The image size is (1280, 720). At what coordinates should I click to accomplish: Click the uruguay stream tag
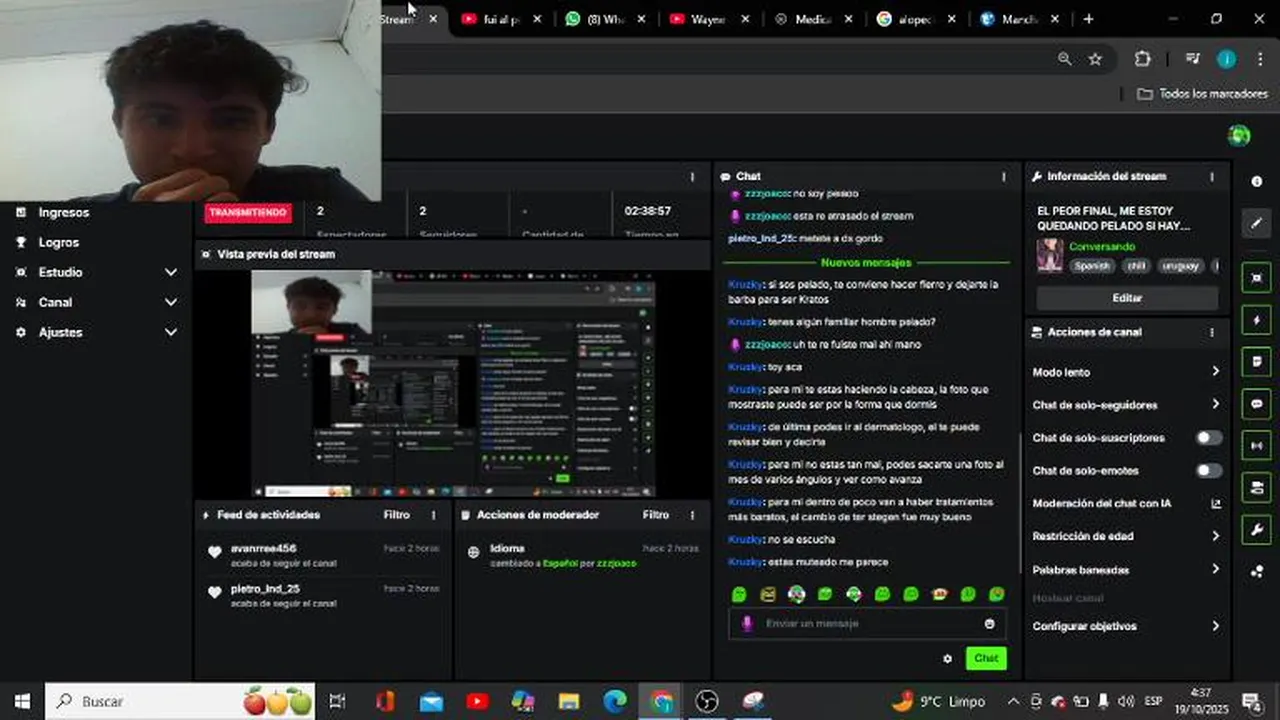tap(1181, 266)
